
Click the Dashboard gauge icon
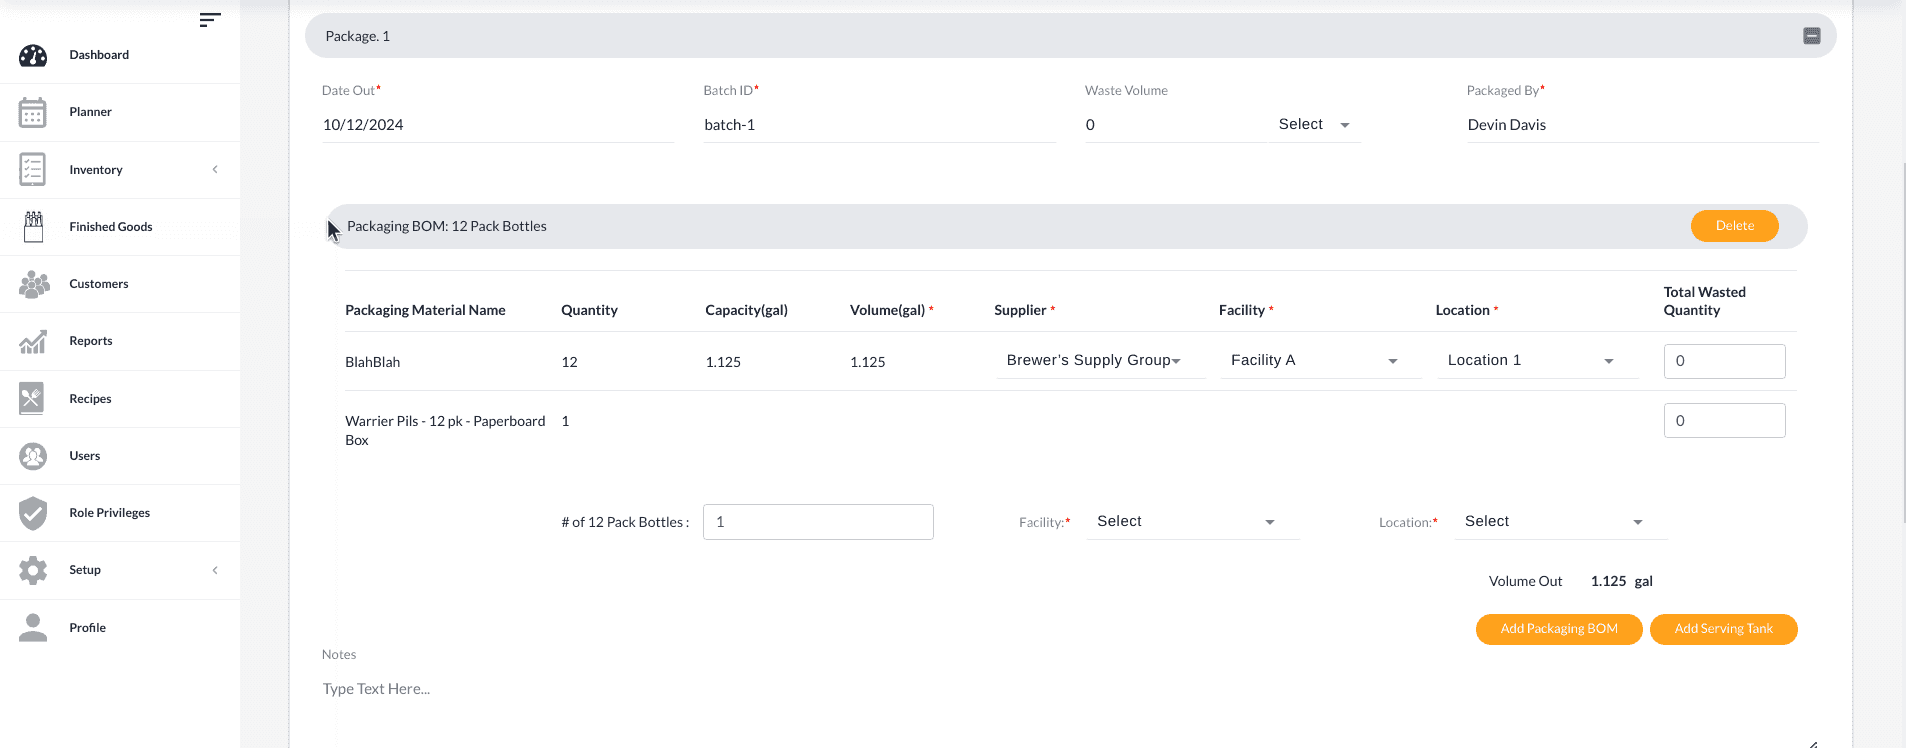33,55
